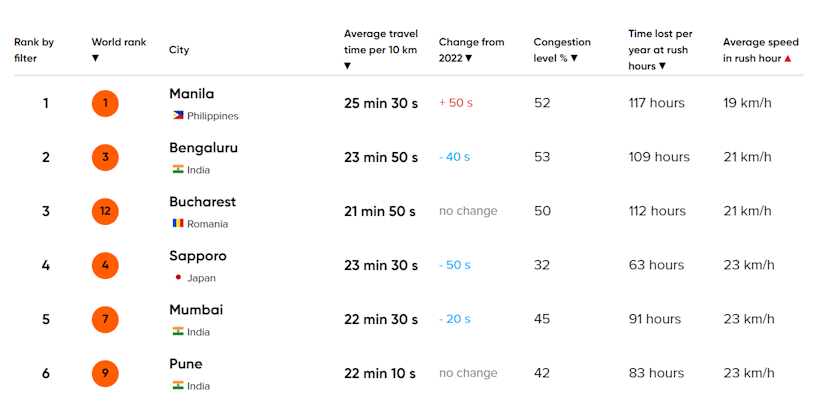Click the Rank by filter column header
819x407 pixels.
(x=34, y=50)
